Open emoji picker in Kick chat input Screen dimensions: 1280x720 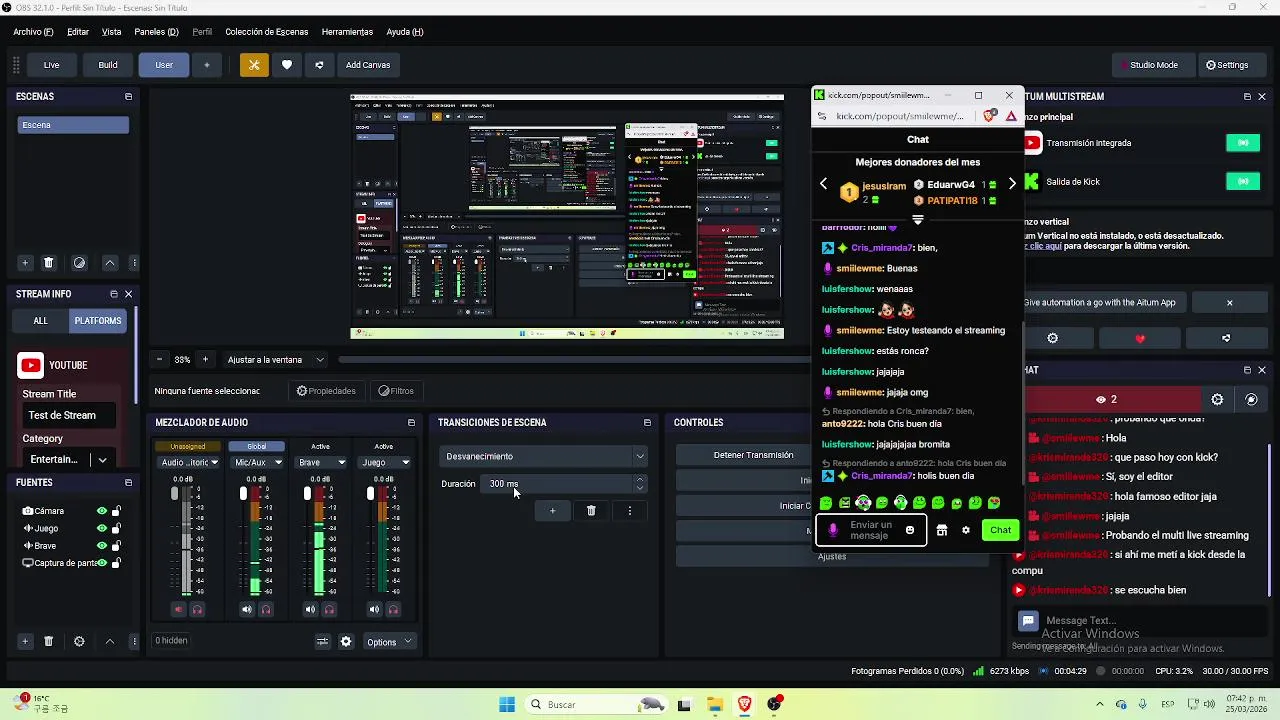[x=909, y=530]
